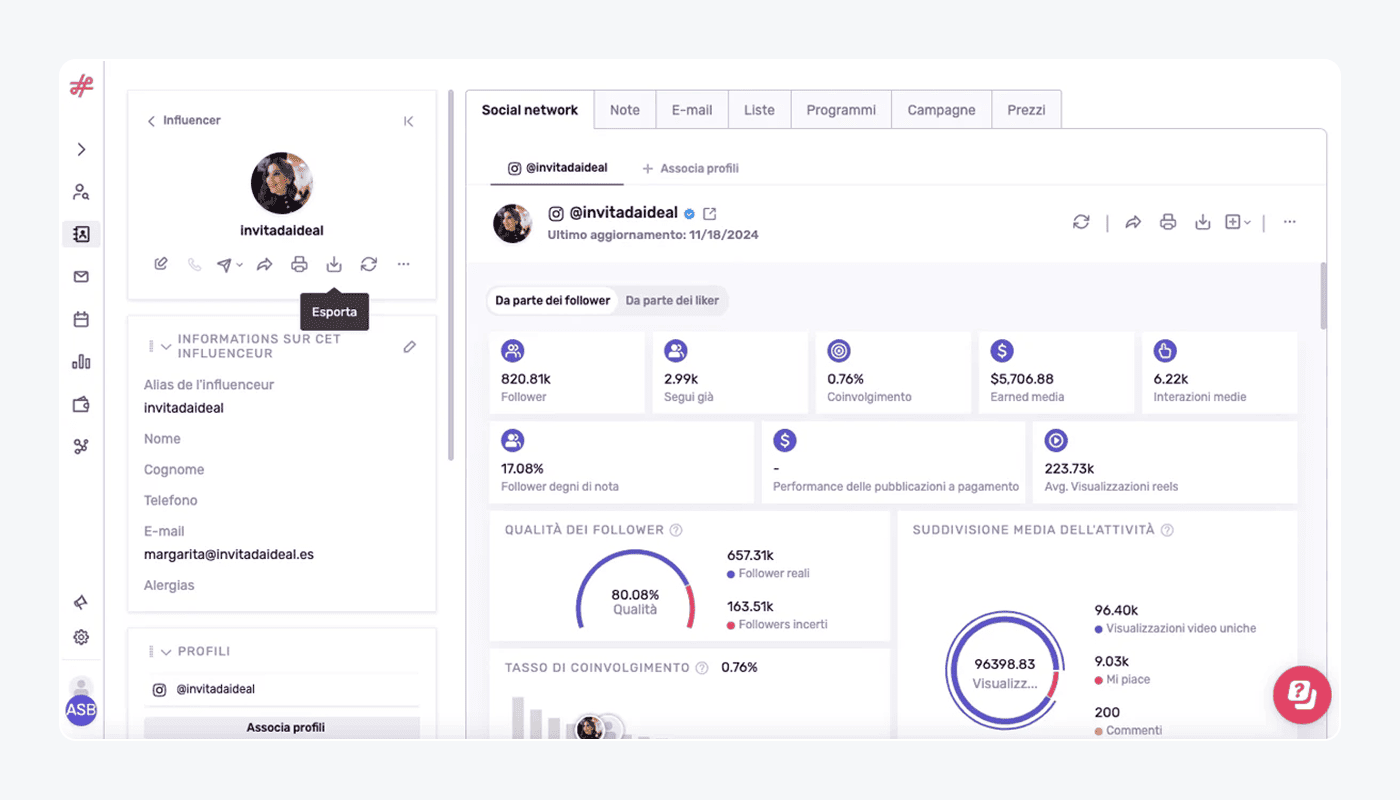
Task: Switch to the Campagne tab
Action: click(941, 110)
